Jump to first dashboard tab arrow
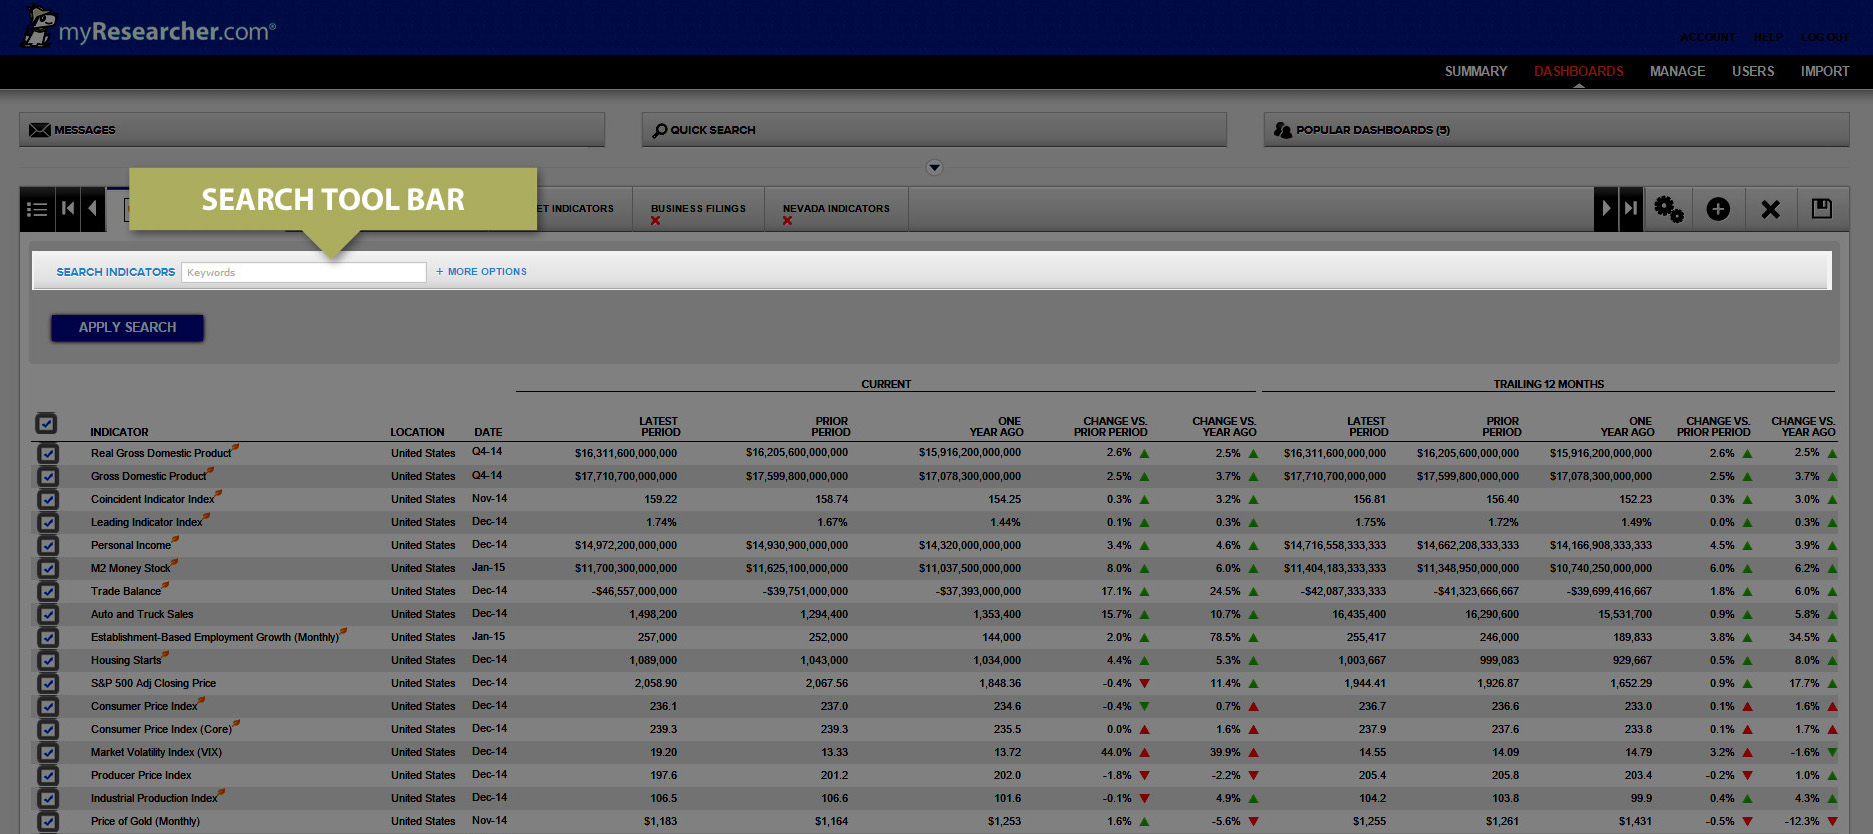Viewport: 1873px width, 834px height. click(68, 209)
